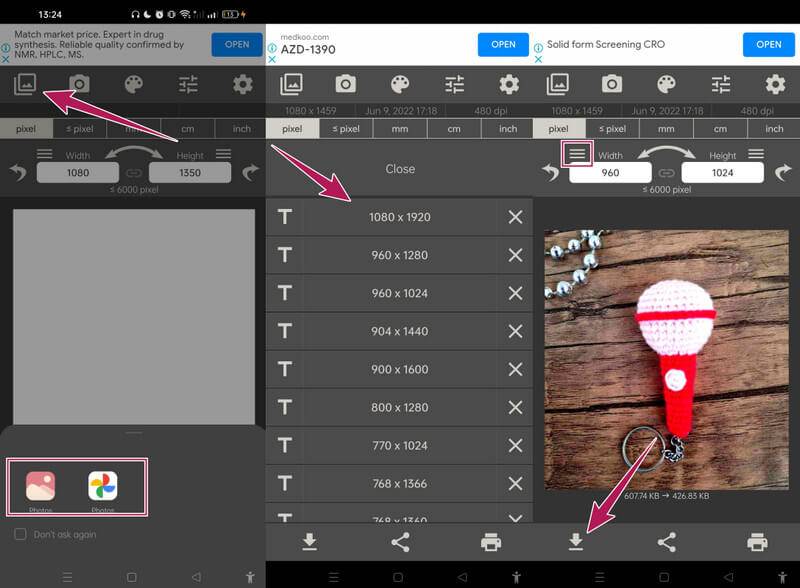The image size is (800, 588).
Task: Tap the download icon below the keychain photo
Action: (x=576, y=542)
